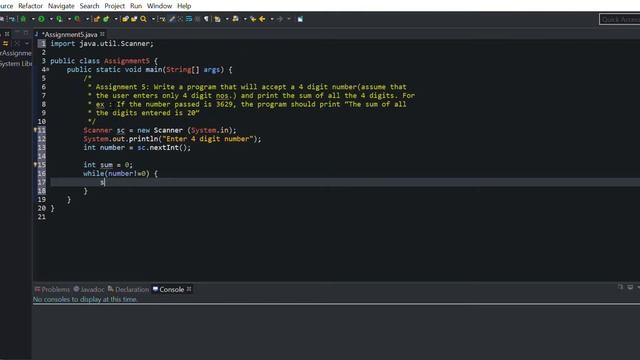Image resolution: width=640 pixels, height=360 pixels.
Task: Close the Assignment5.java editor tab
Action: (x=102, y=34)
